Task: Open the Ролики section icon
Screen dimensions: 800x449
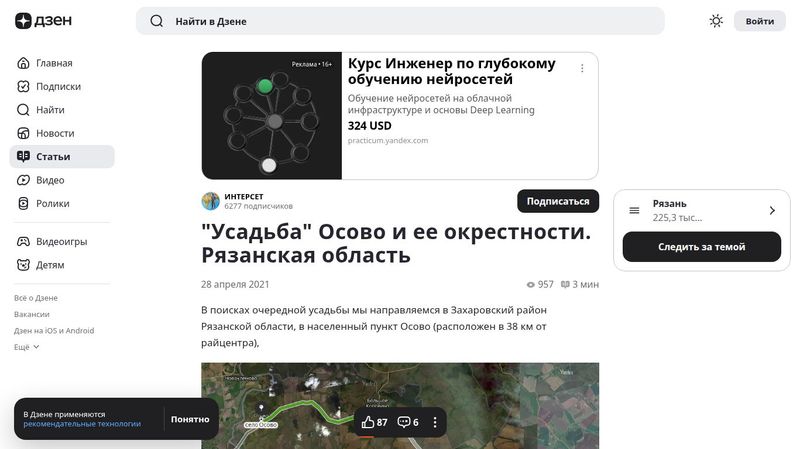Action: click(x=23, y=204)
